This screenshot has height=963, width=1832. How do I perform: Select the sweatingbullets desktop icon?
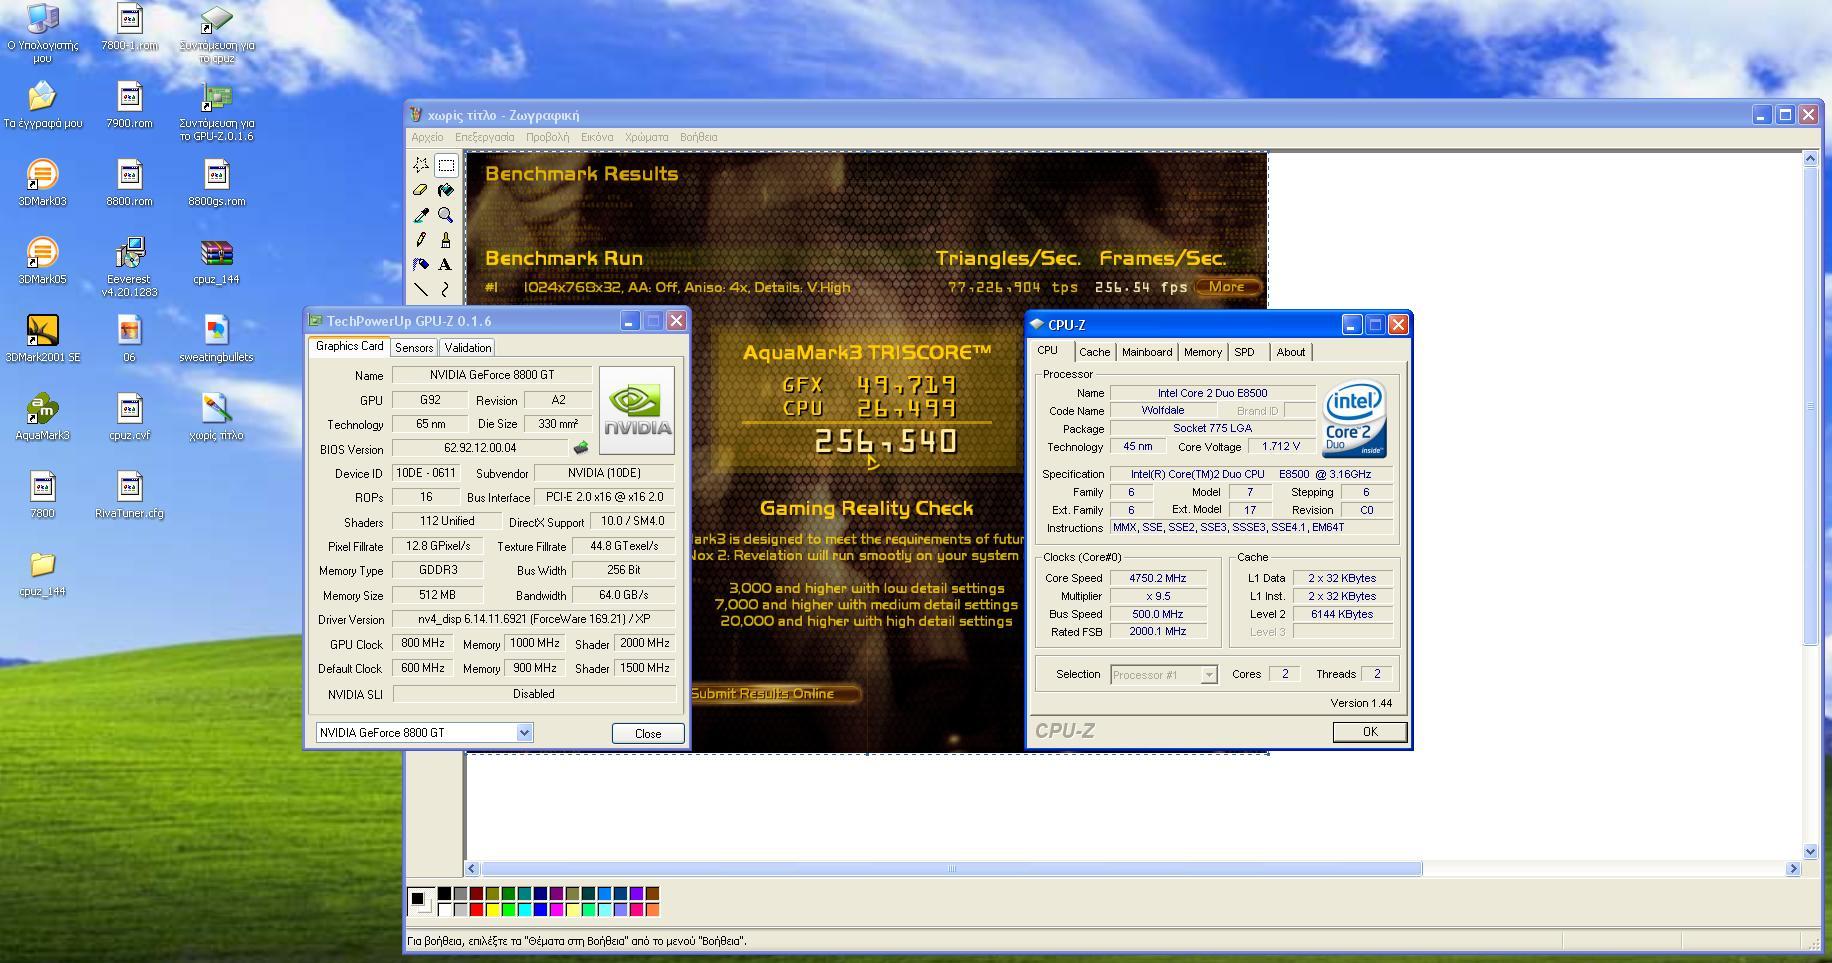(x=216, y=339)
